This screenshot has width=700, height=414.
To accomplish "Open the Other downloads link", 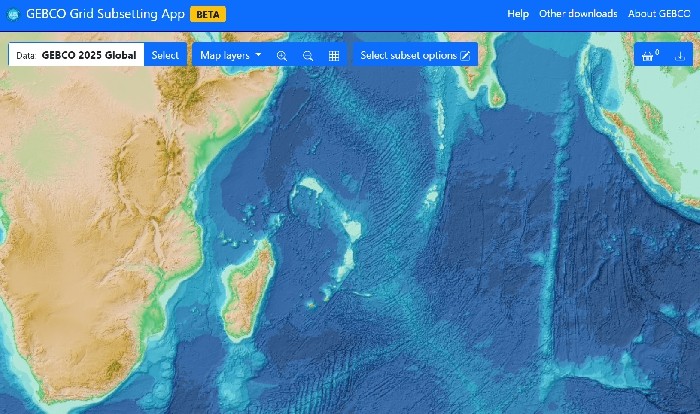I will pos(578,14).
